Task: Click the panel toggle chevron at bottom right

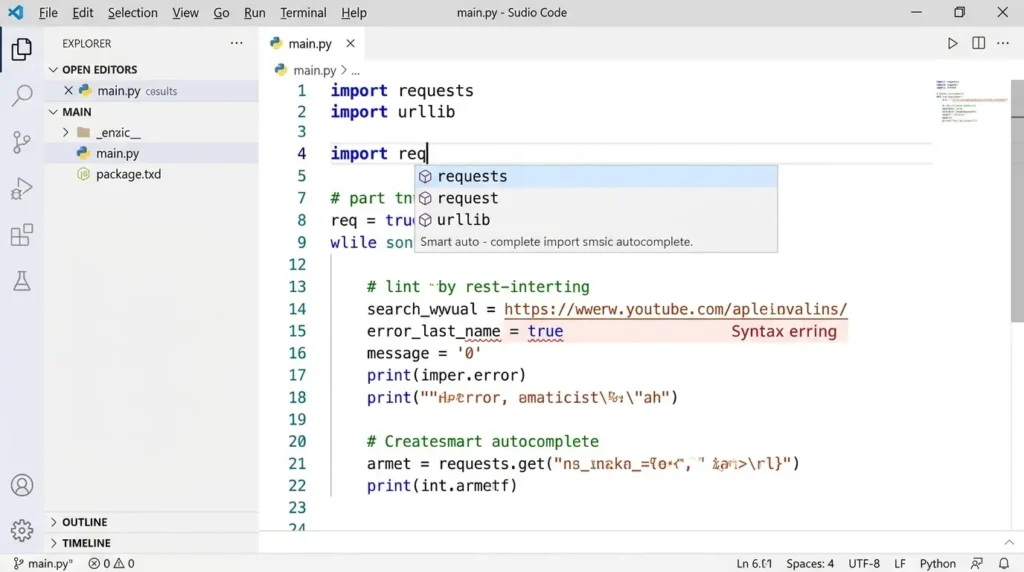Action: (x=1009, y=543)
